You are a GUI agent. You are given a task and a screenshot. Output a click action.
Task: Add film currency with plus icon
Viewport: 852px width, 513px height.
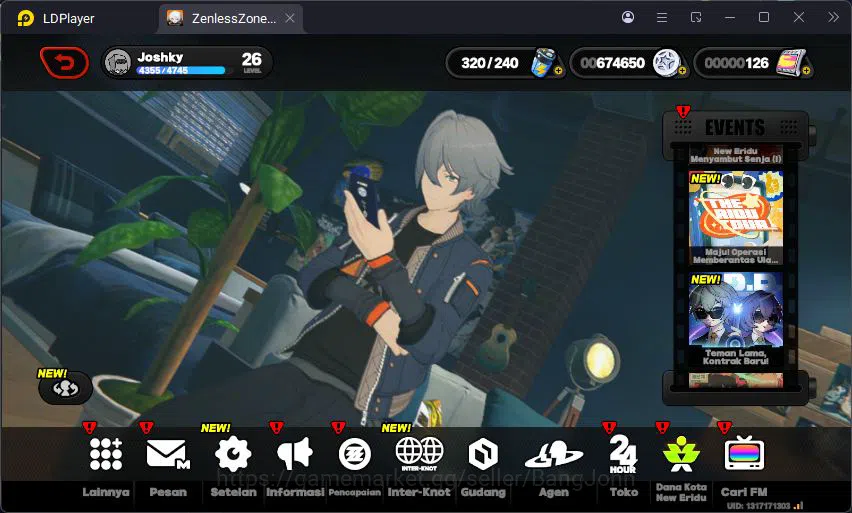(x=806, y=71)
